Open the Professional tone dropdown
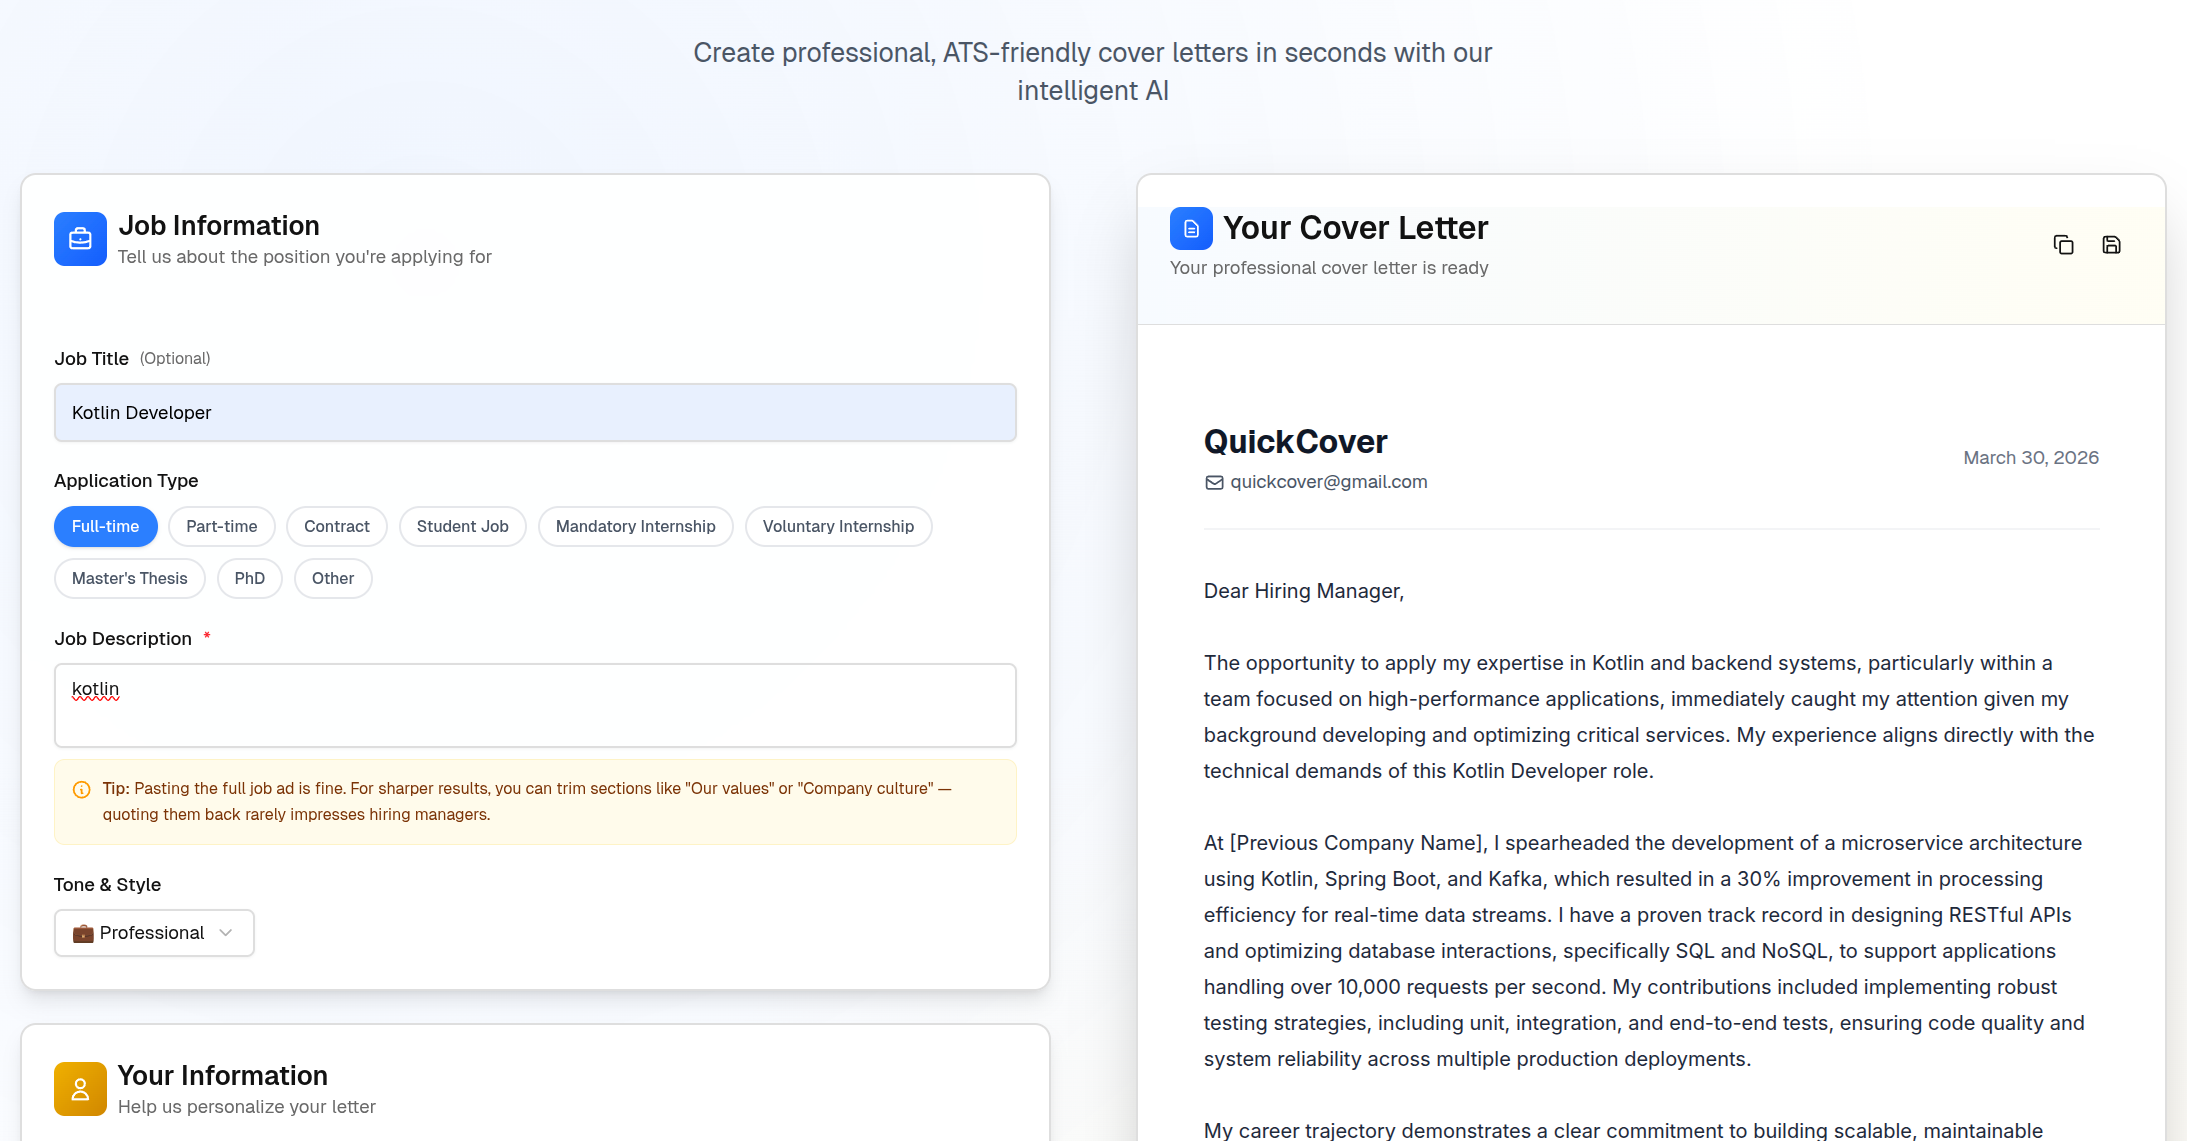The height and width of the screenshot is (1141, 2187). (x=154, y=933)
